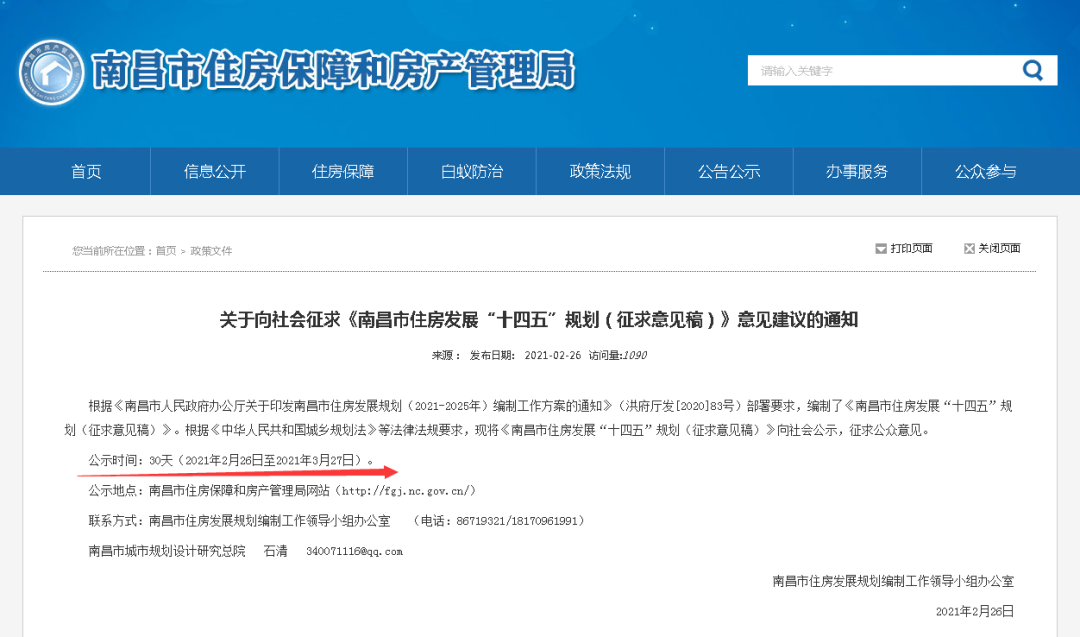This screenshot has height=637, width=1080.
Task: Click the signature 南昌市住房发展规划编制工作领导小组办公室 at bottom right
Action: click(893, 581)
